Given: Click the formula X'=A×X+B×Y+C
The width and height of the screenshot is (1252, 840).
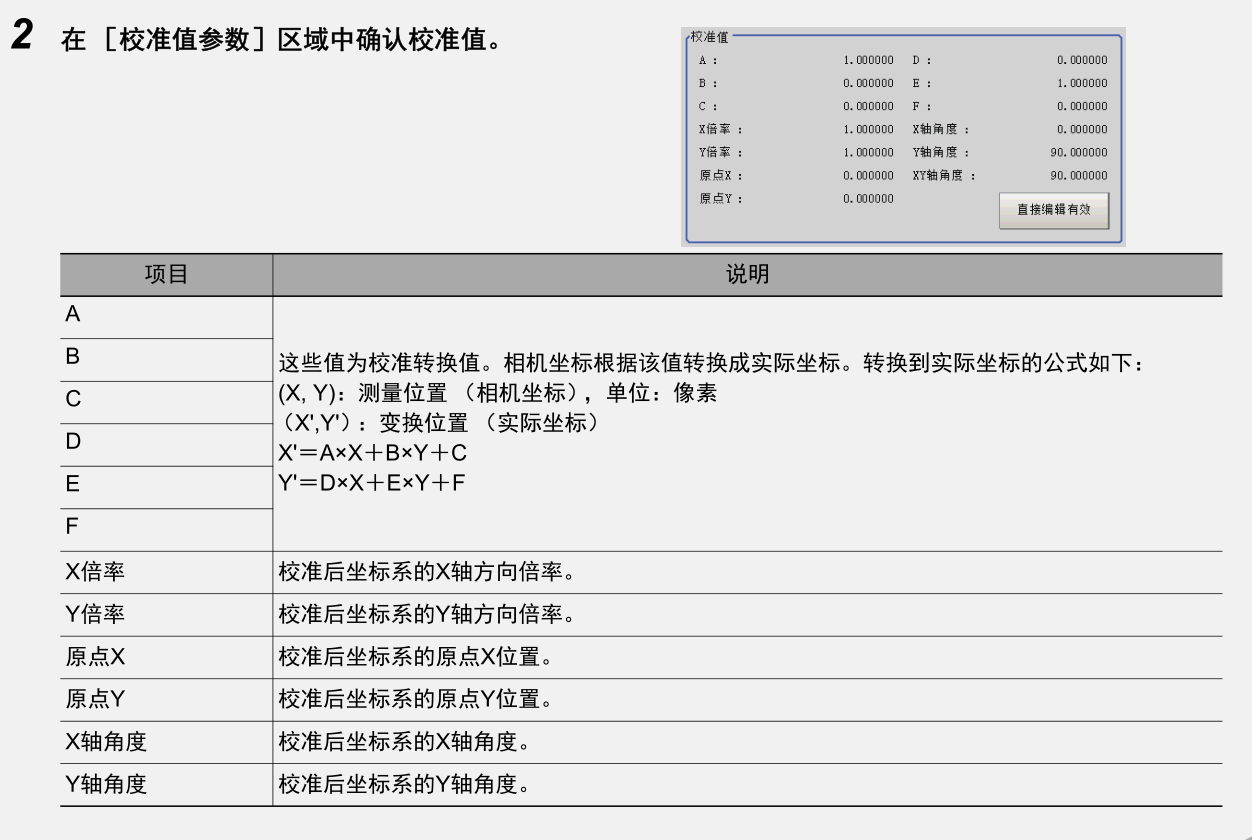Looking at the screenshot, I should tap(372, 453).
